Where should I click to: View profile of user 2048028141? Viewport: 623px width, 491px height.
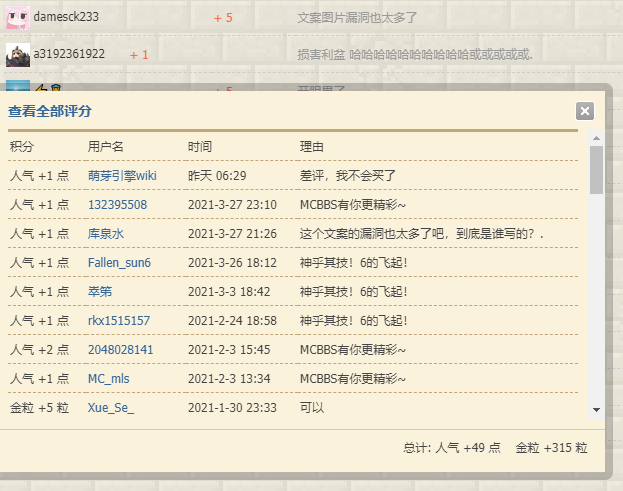121,350
